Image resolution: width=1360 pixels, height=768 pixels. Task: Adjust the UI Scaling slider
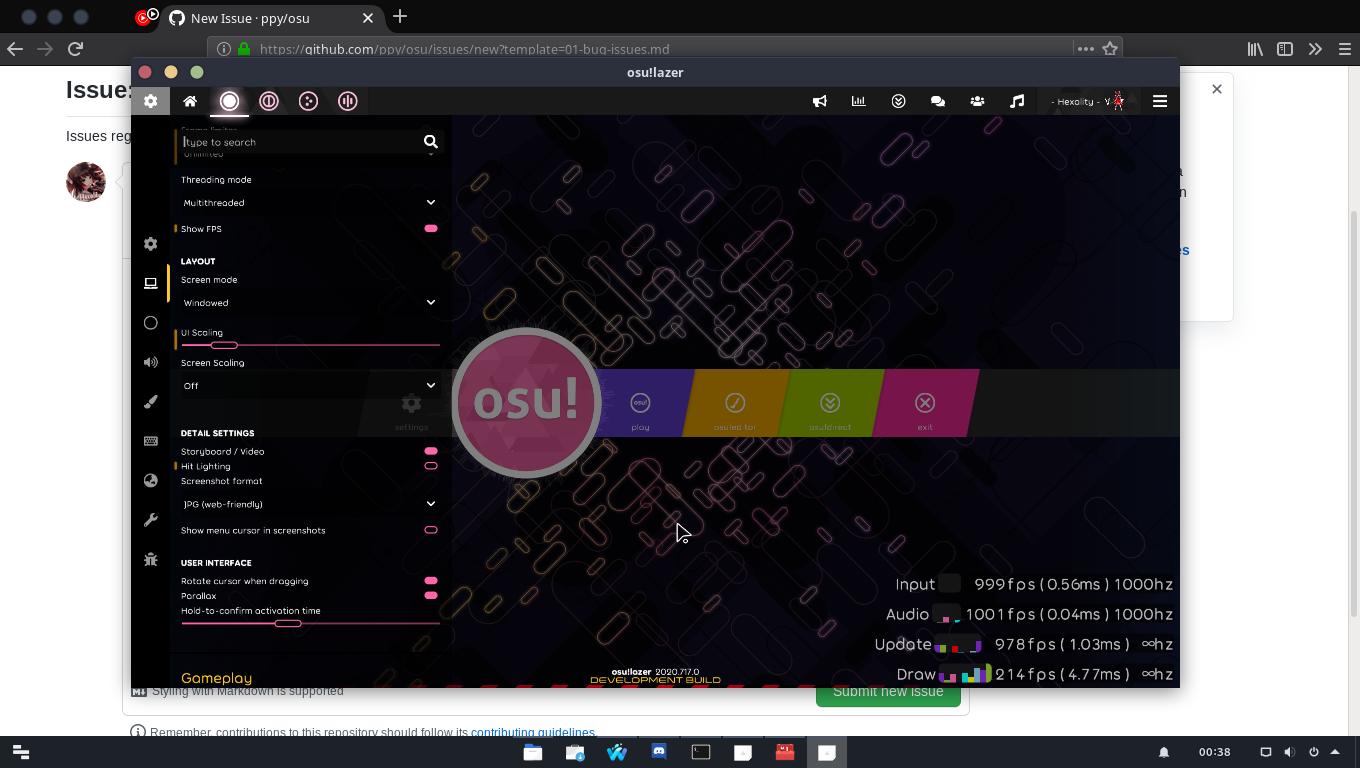pyautogui.click(x=225, y=345)
